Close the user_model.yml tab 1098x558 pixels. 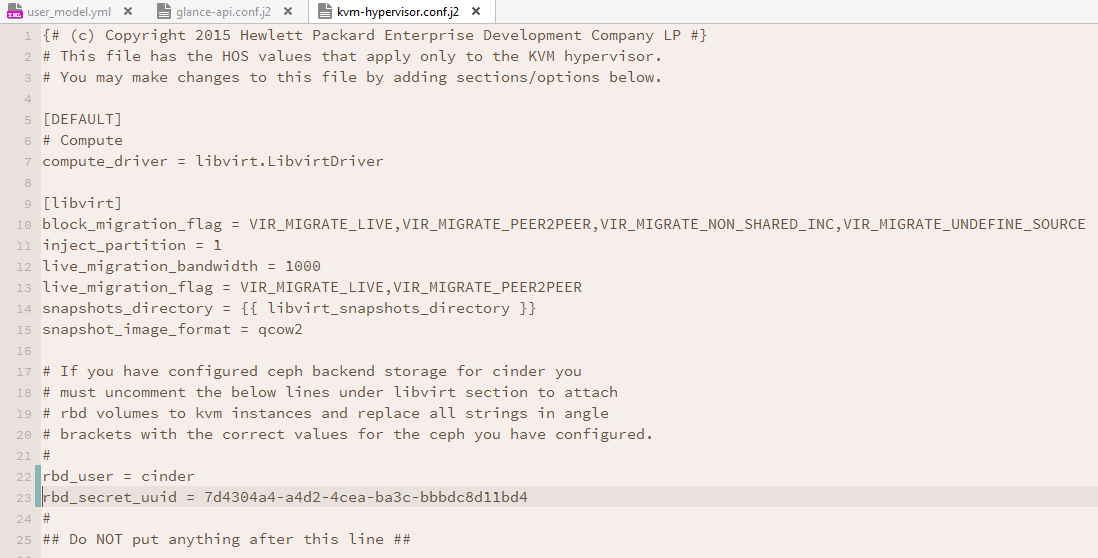(x=127, y=12)
